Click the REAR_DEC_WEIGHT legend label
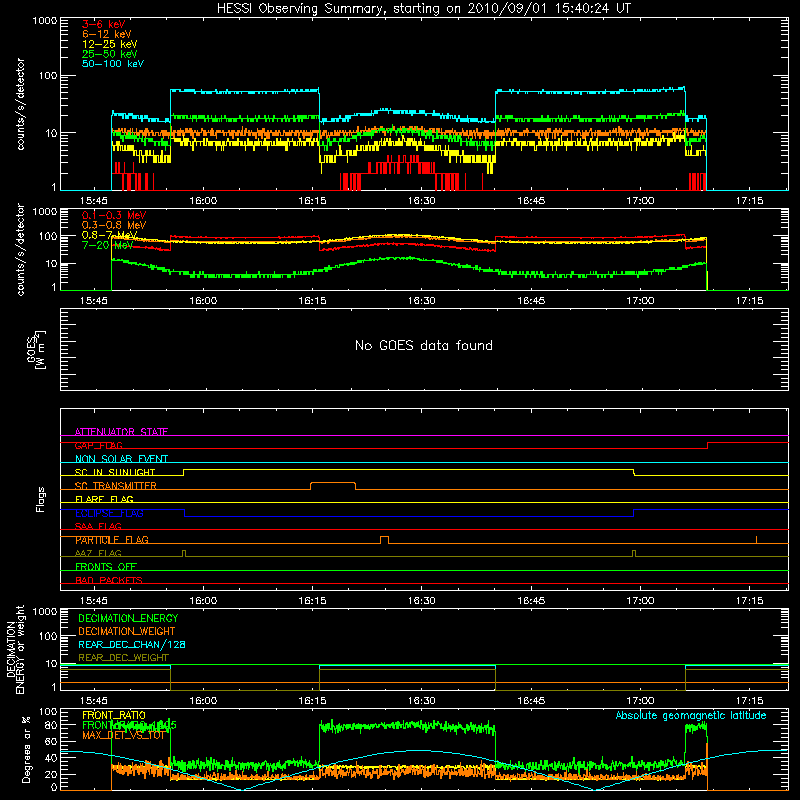800x800 pixels. tap(123, 658)
